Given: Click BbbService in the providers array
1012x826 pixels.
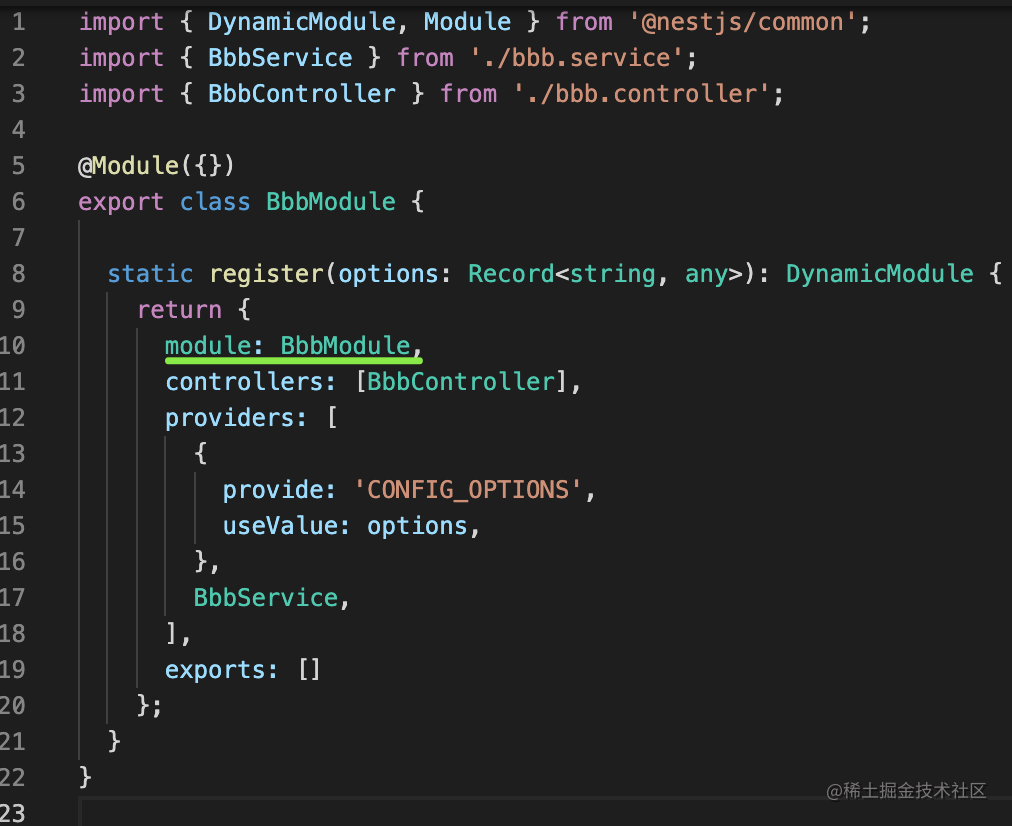Looking at the screenshot, I should click(x=266, y=598).
